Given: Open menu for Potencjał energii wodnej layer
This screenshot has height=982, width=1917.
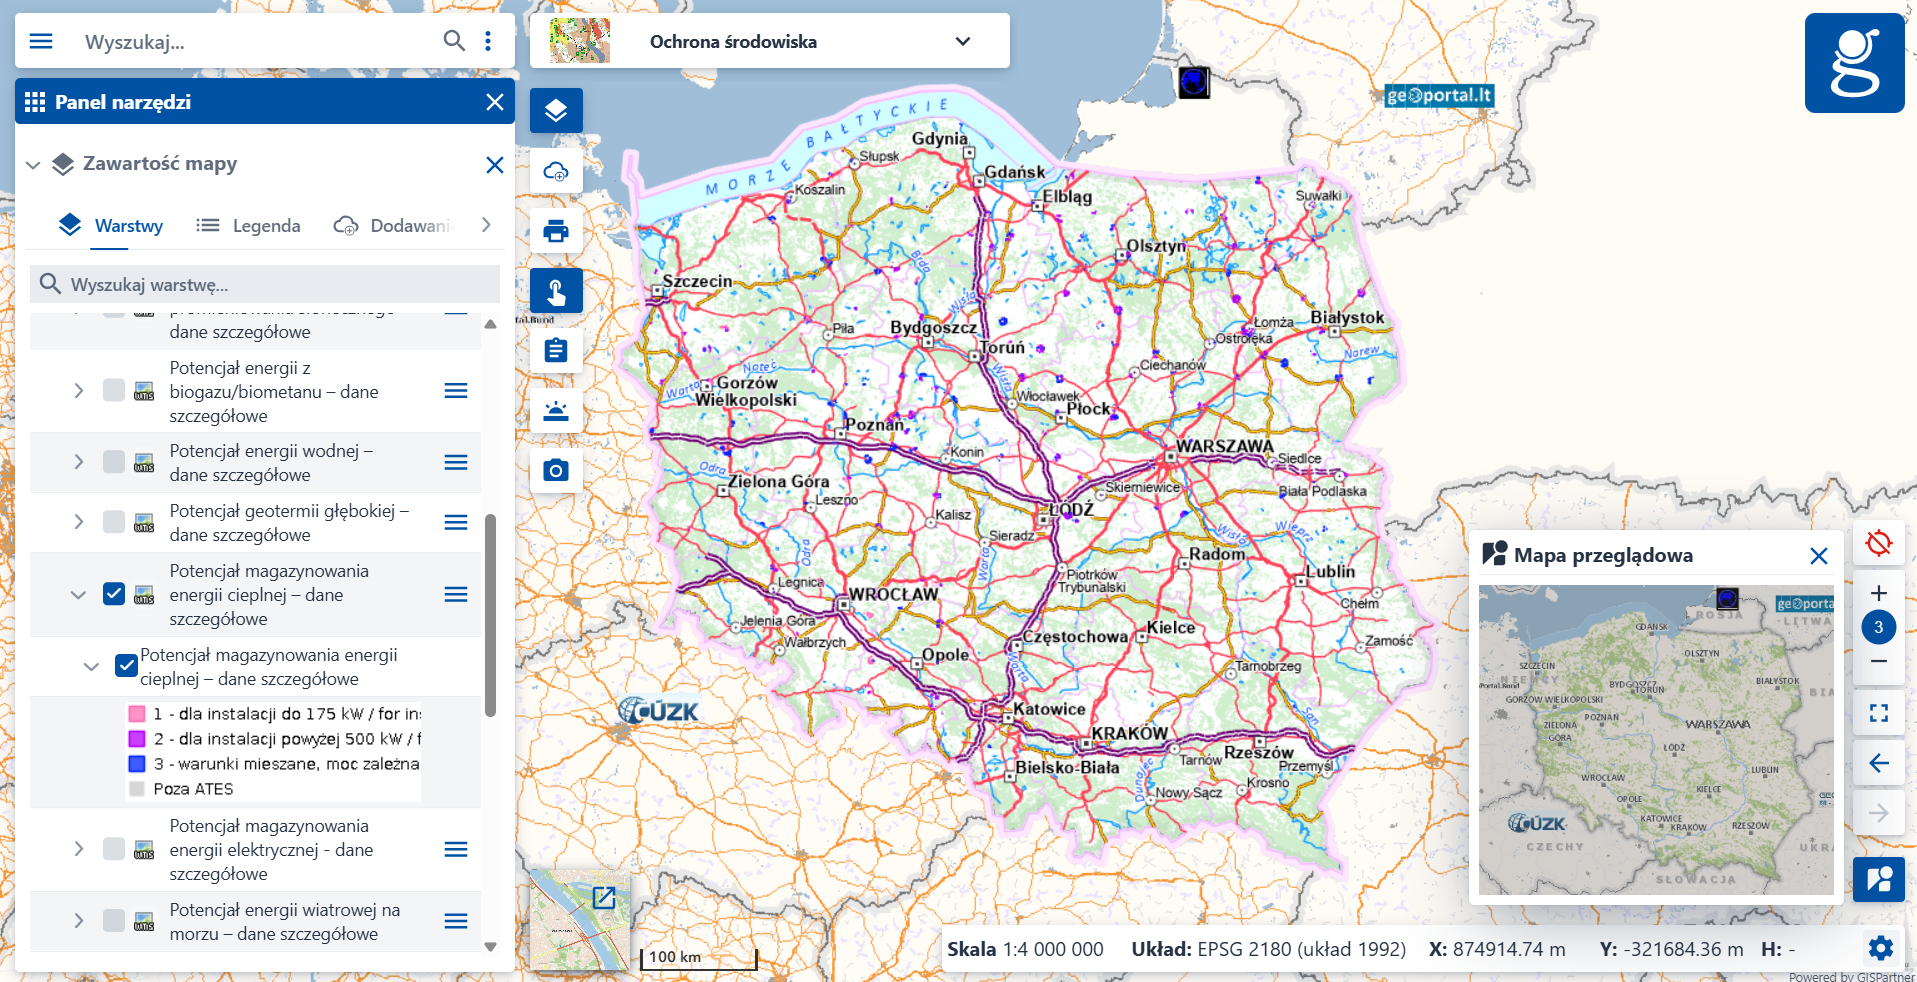Looking at the screenshot, I should (x=456, y=462).
